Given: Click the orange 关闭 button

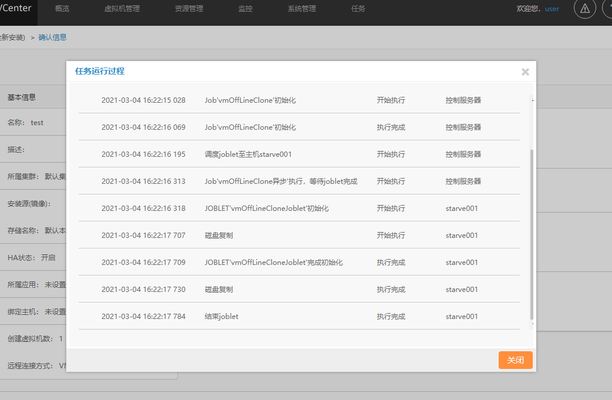Looking at the screenshot, I should 515,360.
